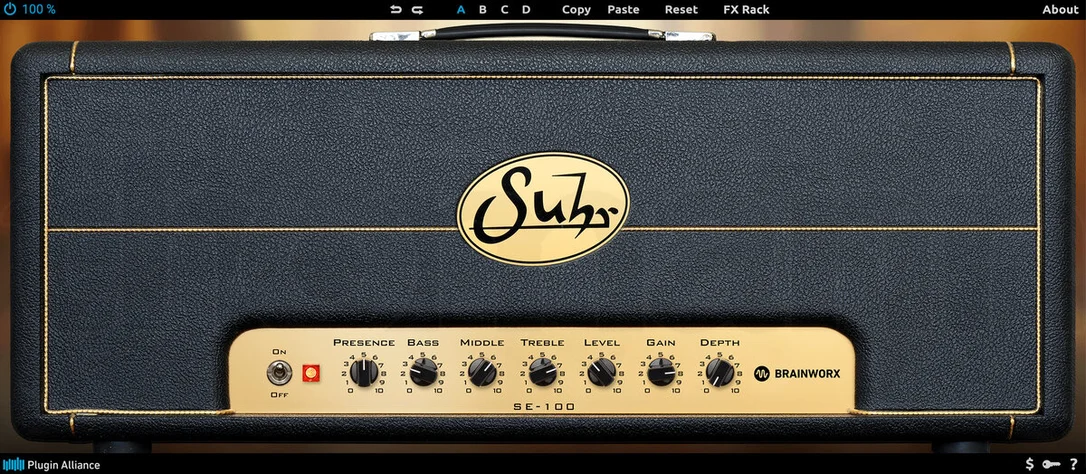This screenshot has width=1086, height=474.
Task: Flip the On/Off power toggle switch
Action: pyautogui.click(x=279, y=373)
